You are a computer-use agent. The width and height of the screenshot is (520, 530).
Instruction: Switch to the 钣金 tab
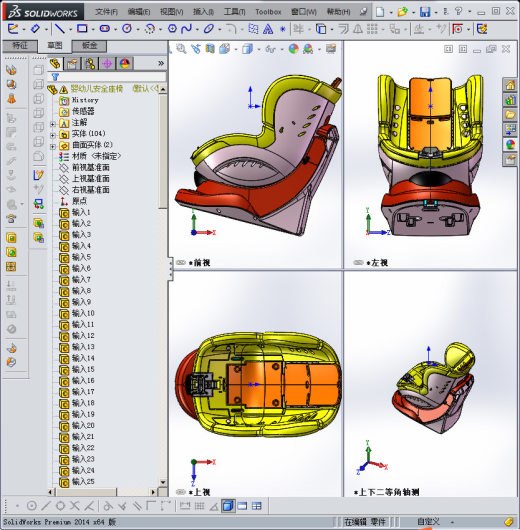[89, 45]
